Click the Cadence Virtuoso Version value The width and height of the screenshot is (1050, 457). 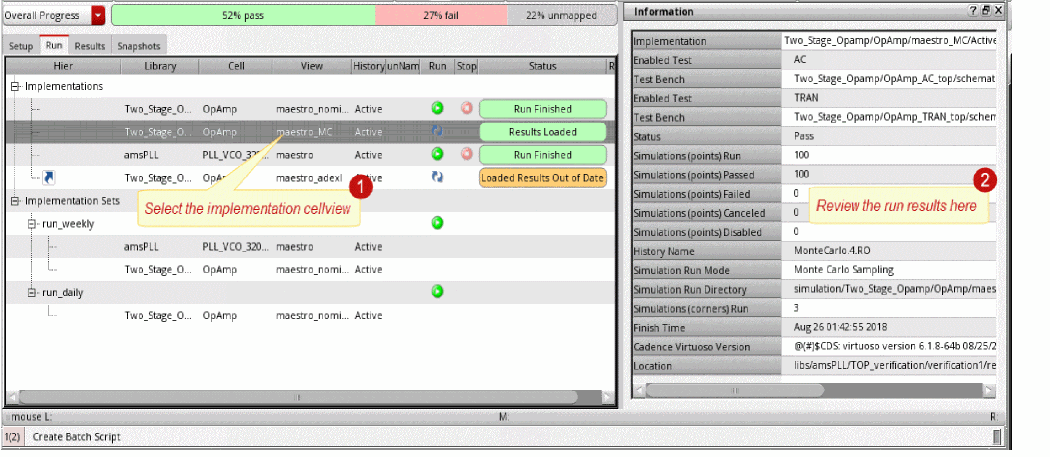tap(889, 347)
